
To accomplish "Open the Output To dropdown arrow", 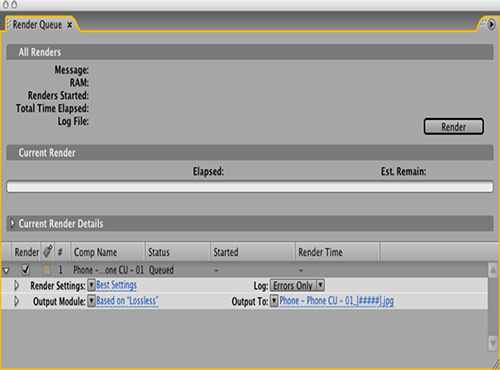I will [x=274, y=301].
